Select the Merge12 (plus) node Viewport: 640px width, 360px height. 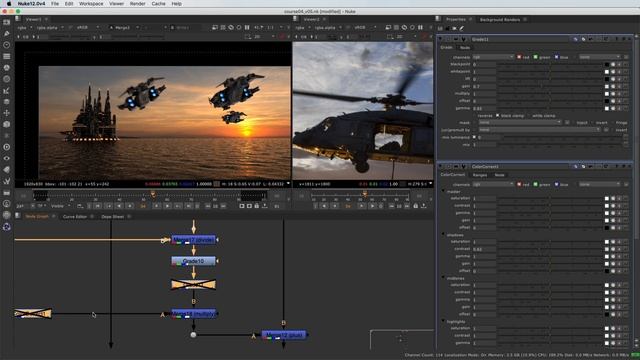pyautogui.click(x=284, y=335)
